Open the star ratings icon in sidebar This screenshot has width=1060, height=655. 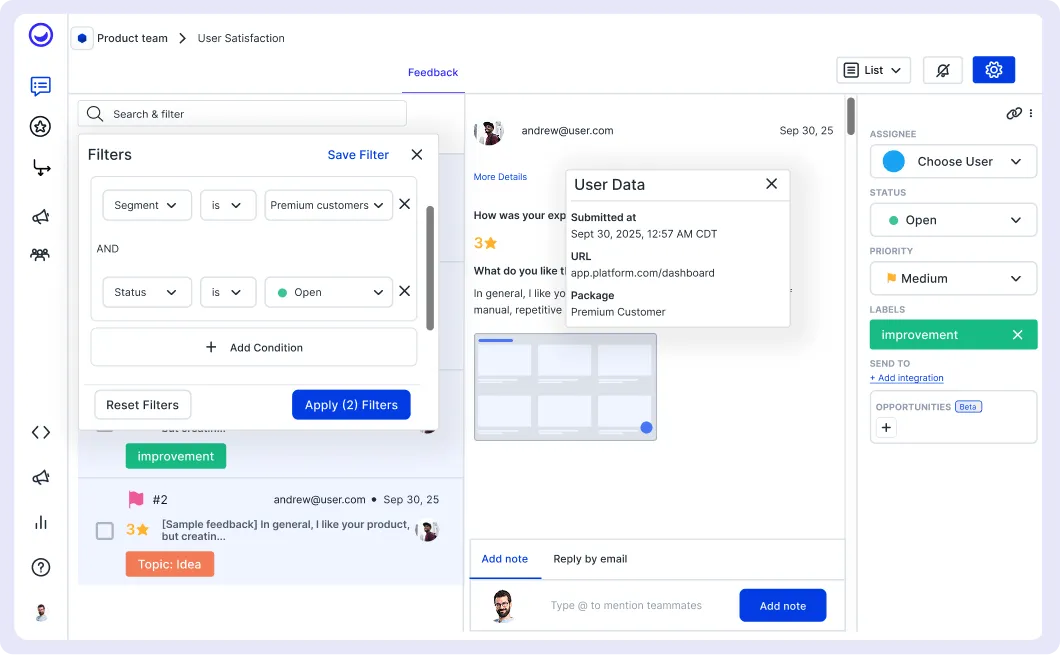41,126
